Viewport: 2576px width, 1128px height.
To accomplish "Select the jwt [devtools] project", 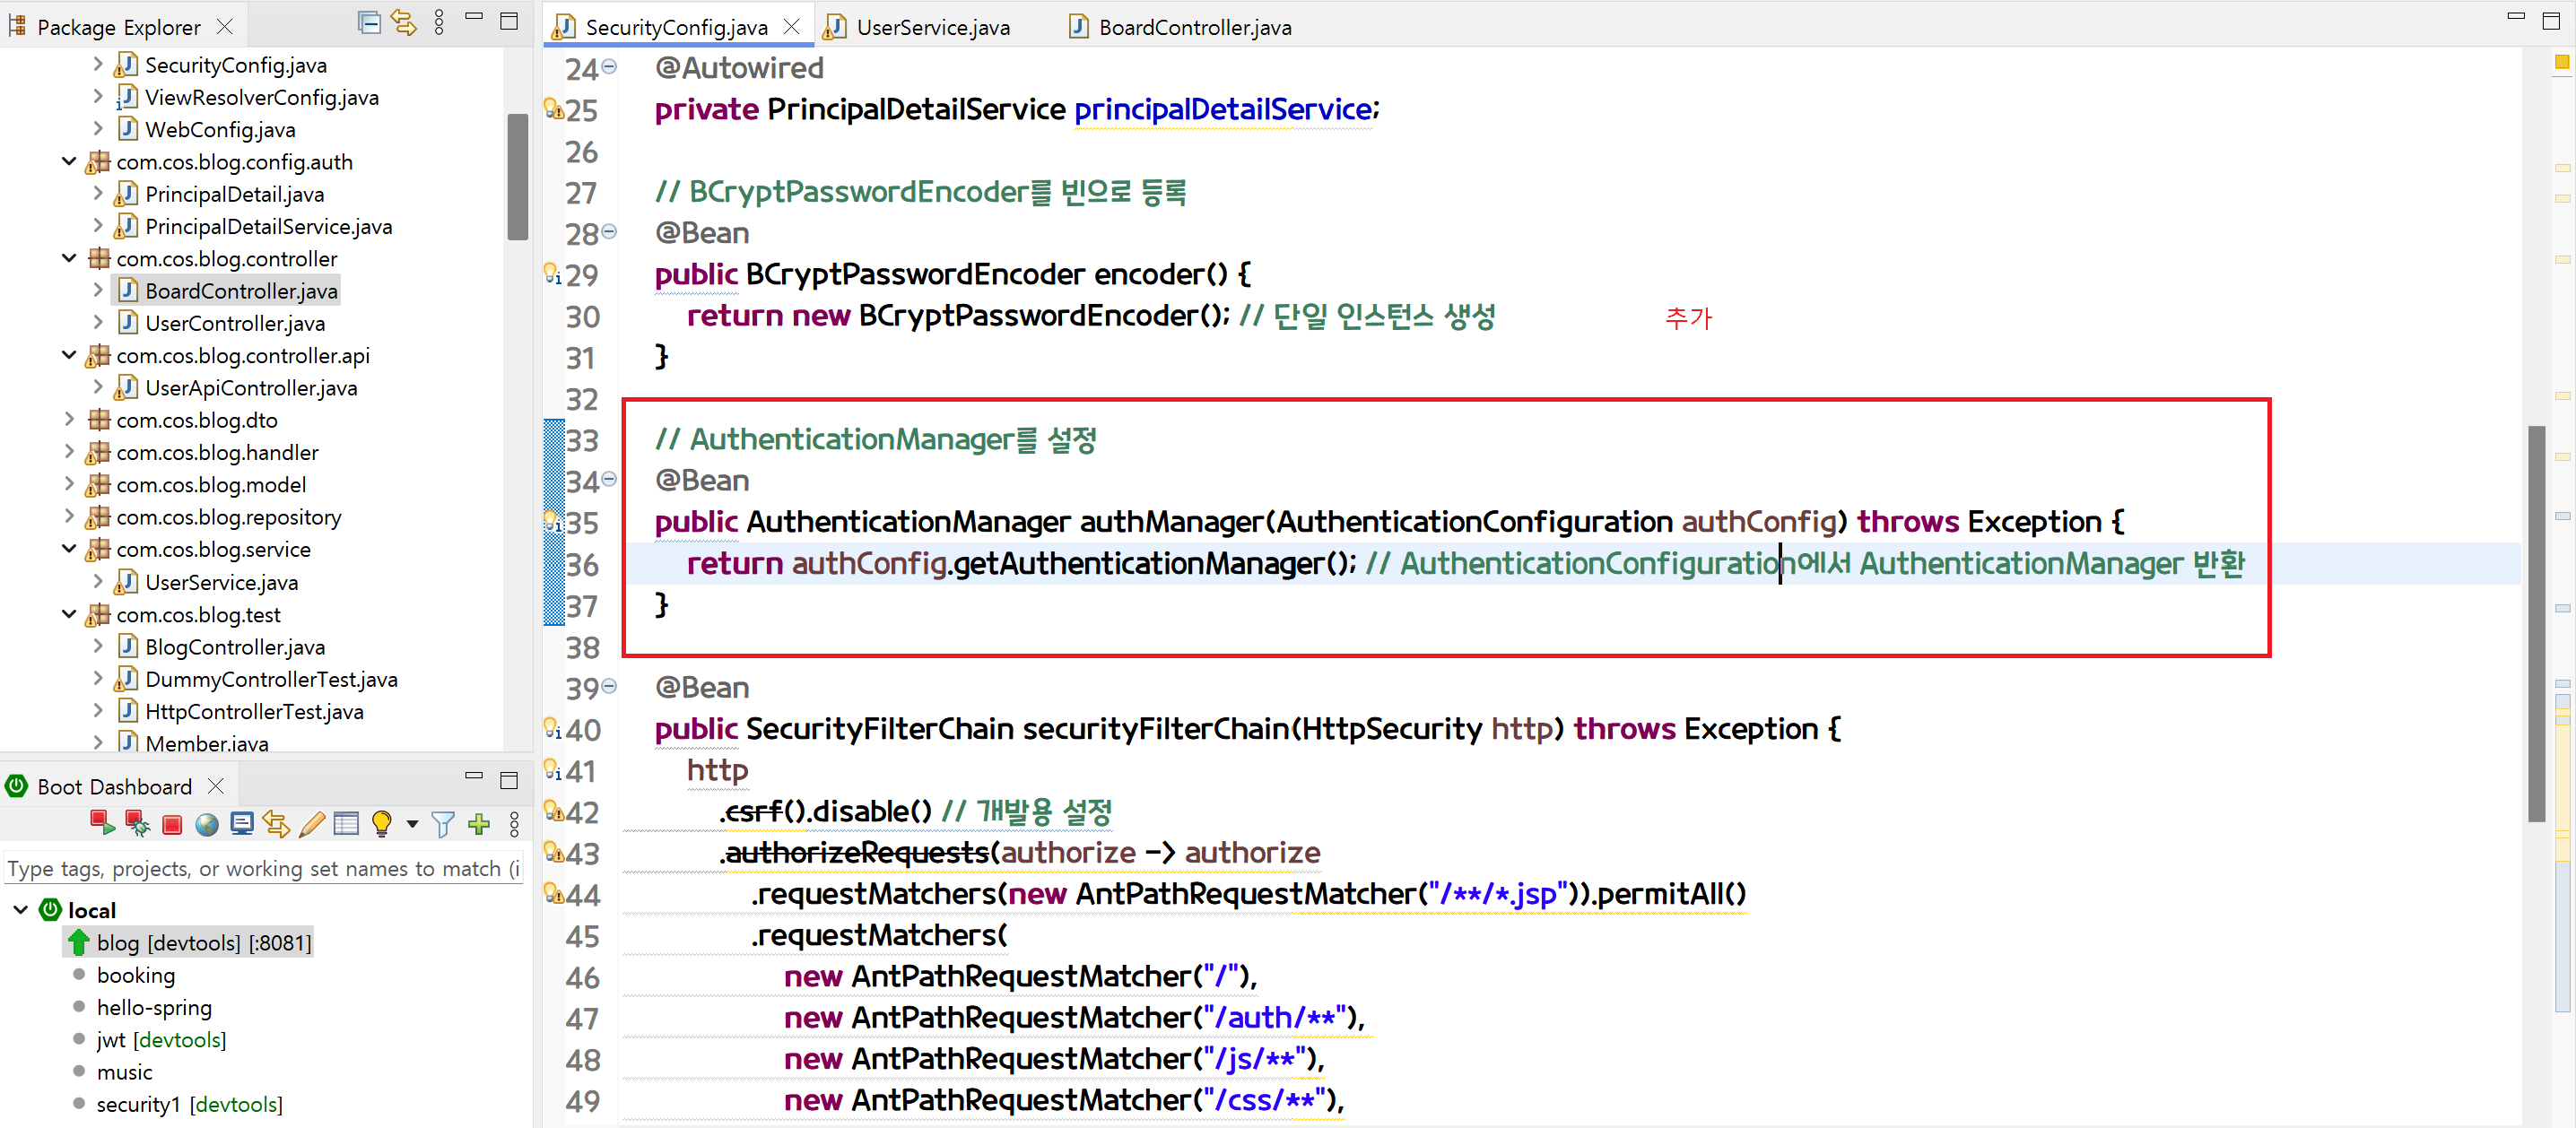I will pyautogui.click(x=162, y=1040).
